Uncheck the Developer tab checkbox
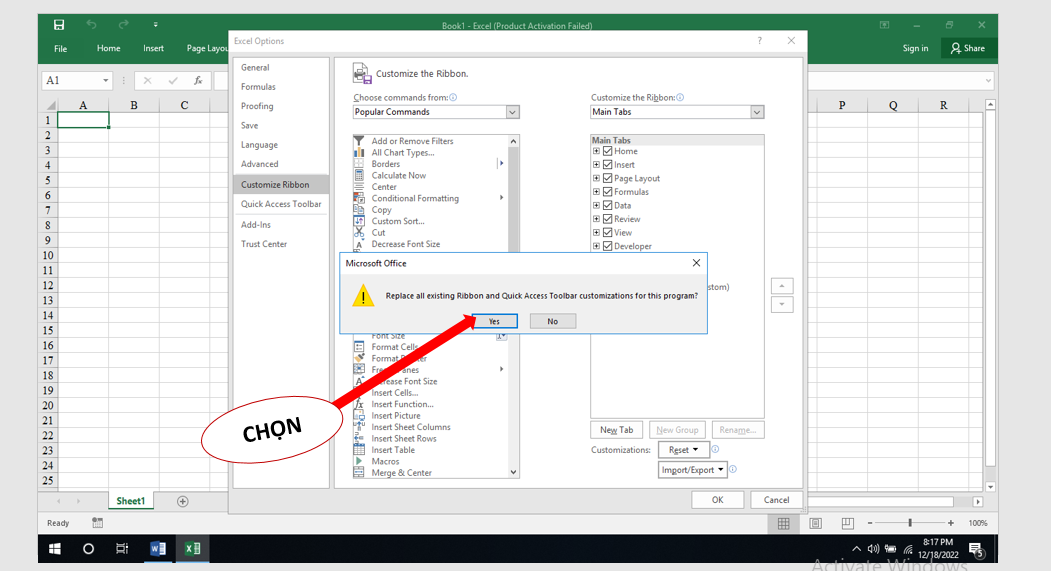The width and height of the screenshot is (1051, 571). click(608, 246)
